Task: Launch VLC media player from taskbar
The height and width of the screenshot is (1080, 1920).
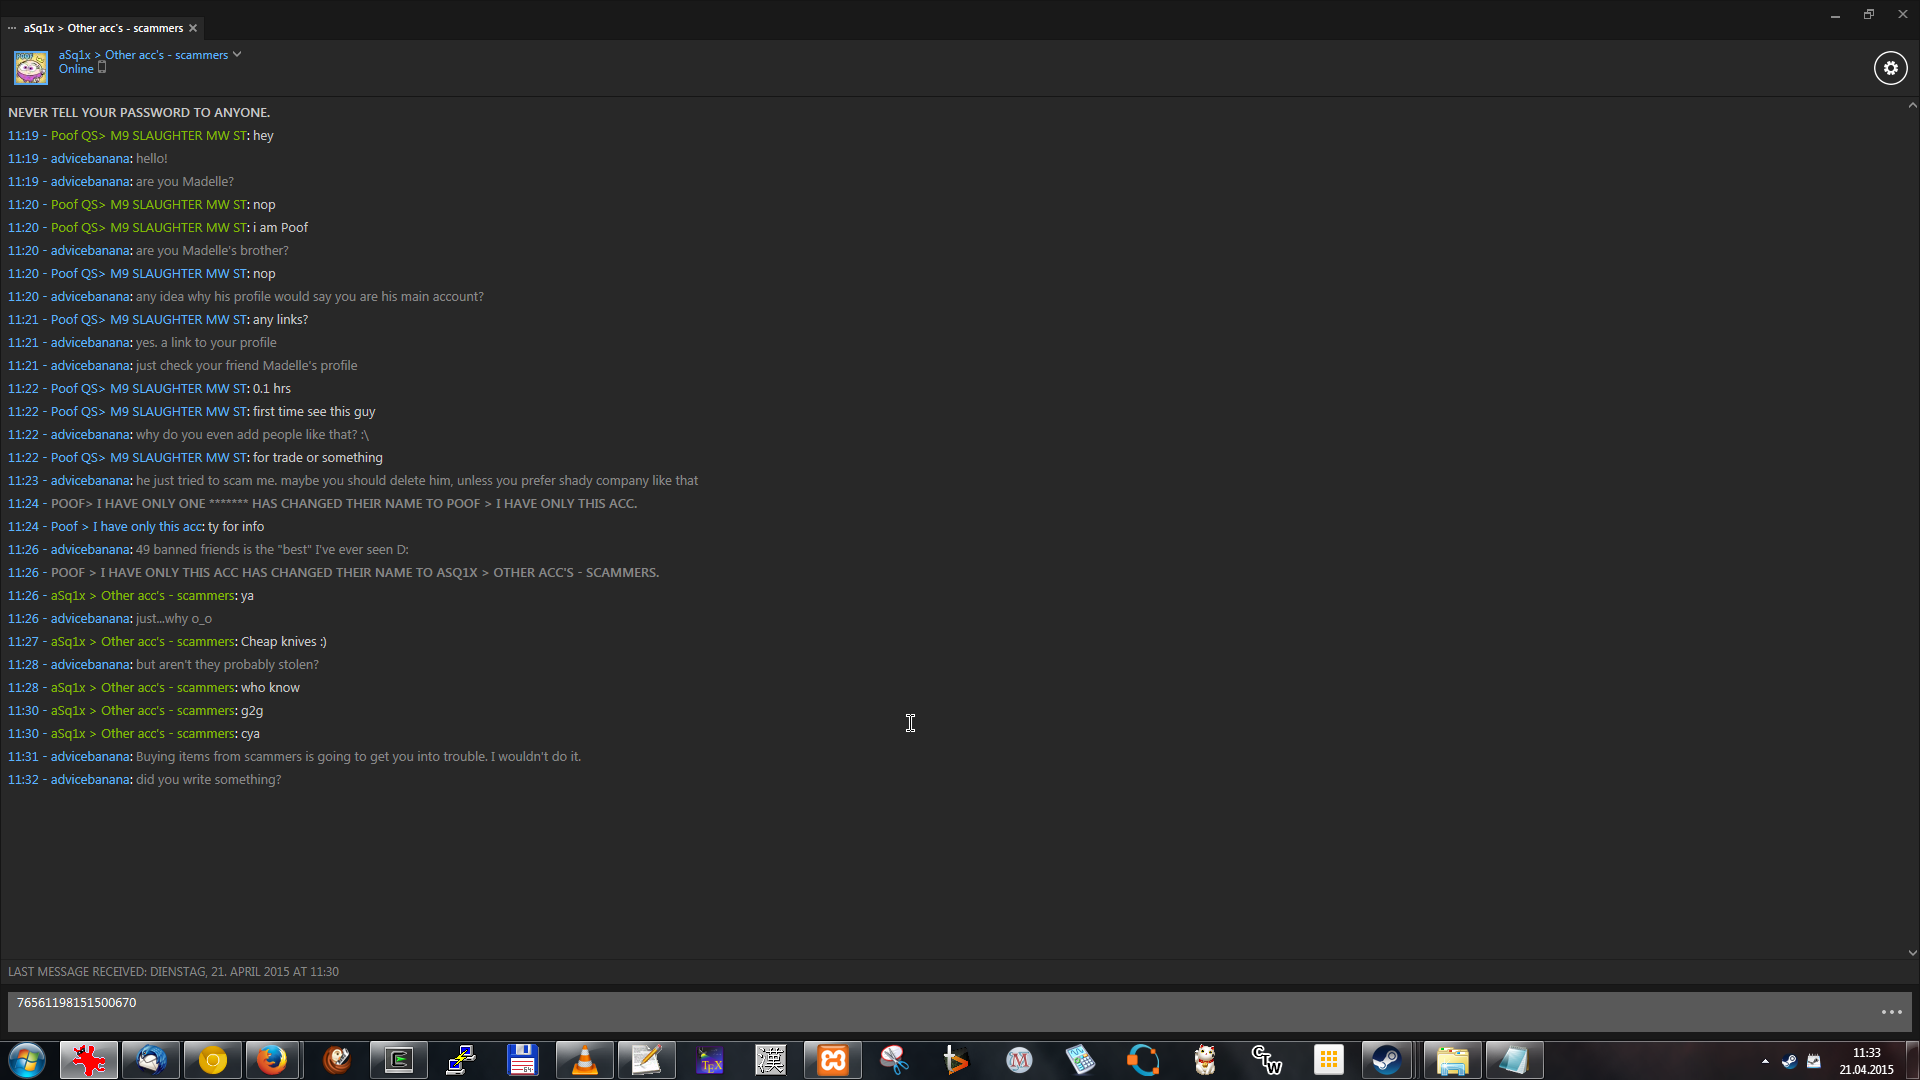Action: (585, 1060)
